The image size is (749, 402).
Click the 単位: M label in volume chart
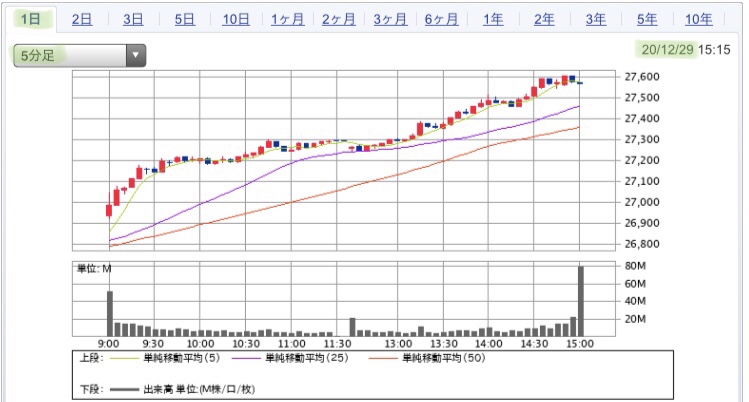(x=94, y=269)
